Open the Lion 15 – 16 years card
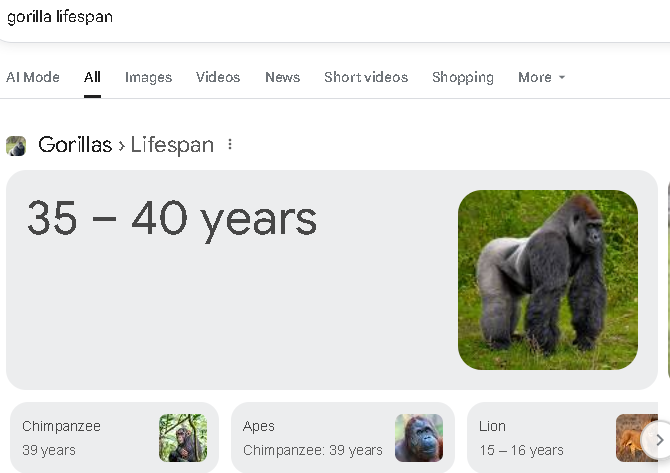This screenshot has height=473, width=670. coord(562,438)
